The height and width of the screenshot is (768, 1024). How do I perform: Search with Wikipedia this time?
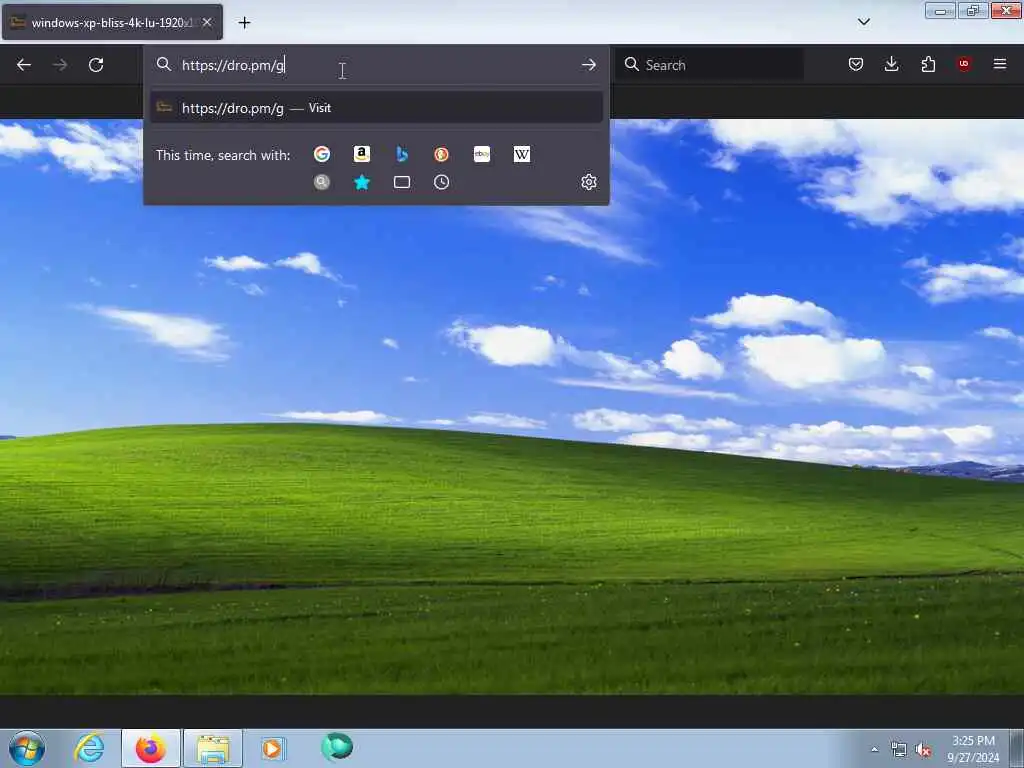522,154
